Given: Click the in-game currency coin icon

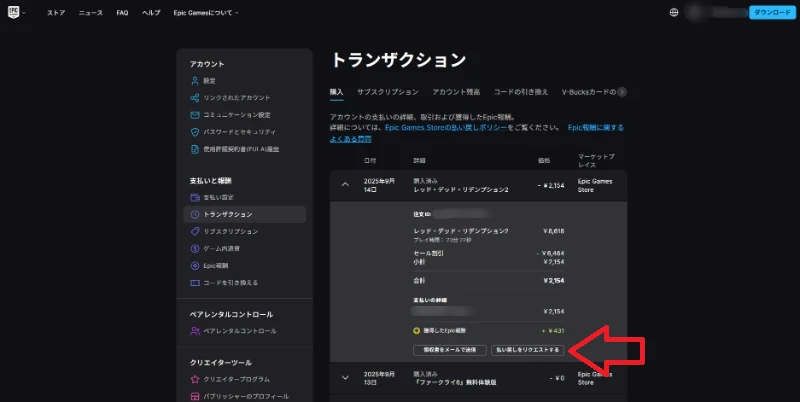Looking at the screenshot, I should (194, 248).
